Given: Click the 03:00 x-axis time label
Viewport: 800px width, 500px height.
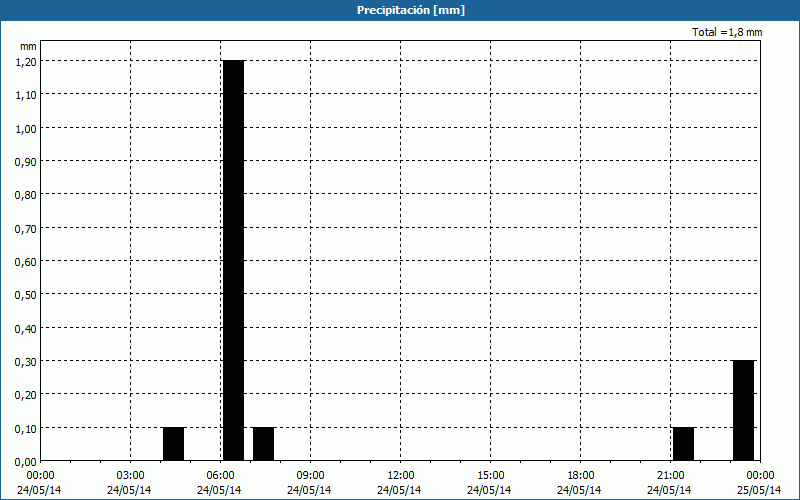Looking at the screenshot, I should [x=131, y=476].
